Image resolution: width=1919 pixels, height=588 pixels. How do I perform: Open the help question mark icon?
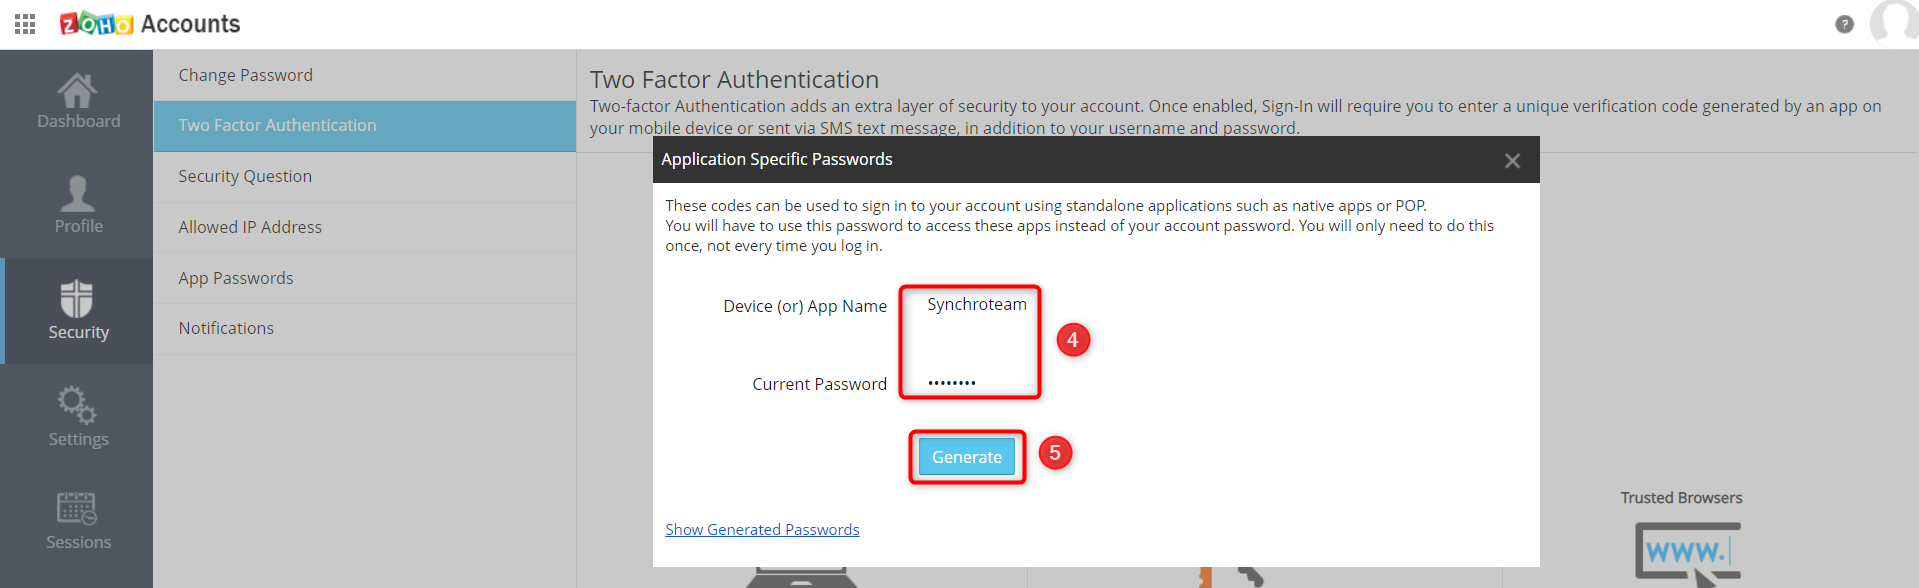pyautogui.click(x=1844, y=24)
